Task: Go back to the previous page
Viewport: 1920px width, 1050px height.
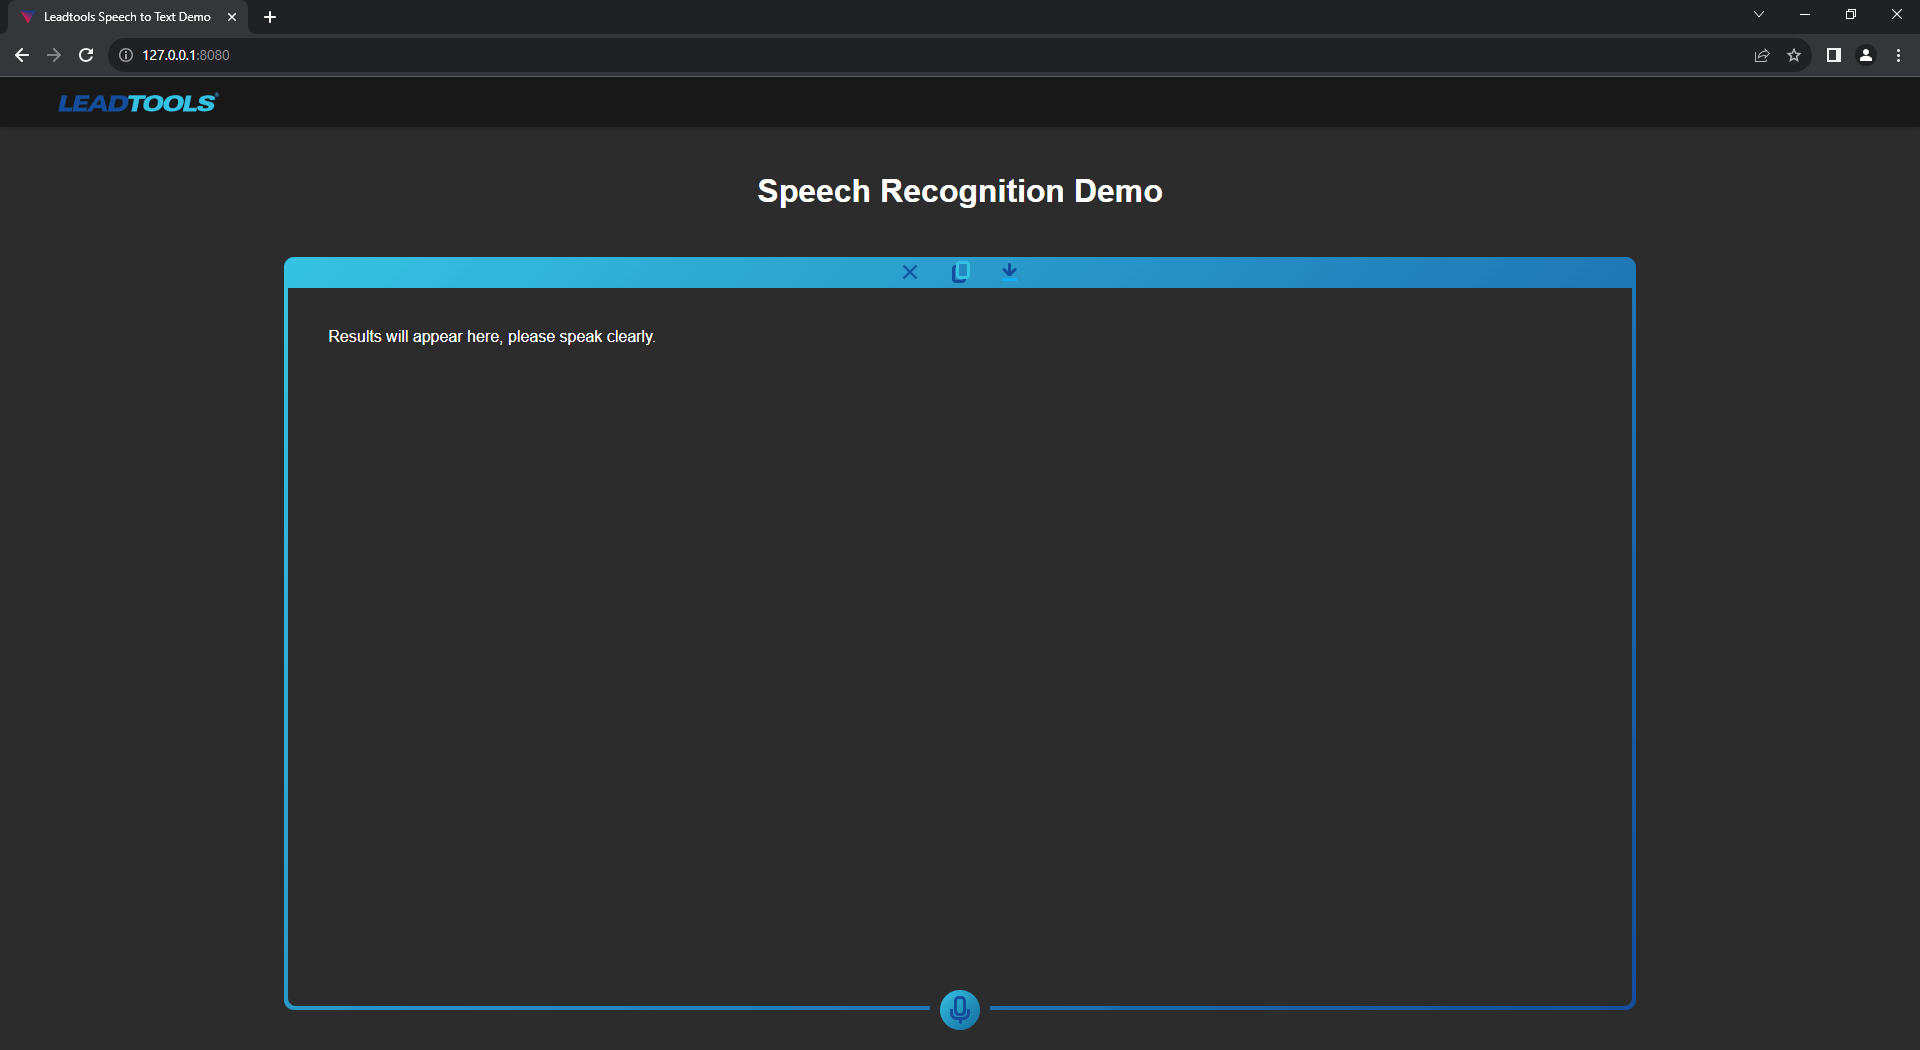Action: point(22,55)
